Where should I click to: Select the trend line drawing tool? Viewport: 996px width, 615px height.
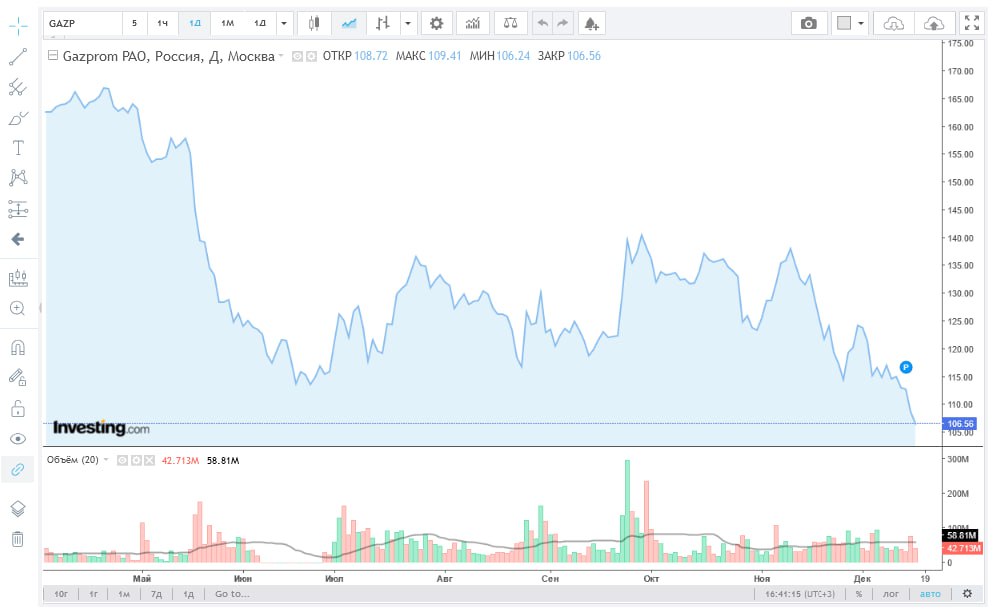(17, 57)
